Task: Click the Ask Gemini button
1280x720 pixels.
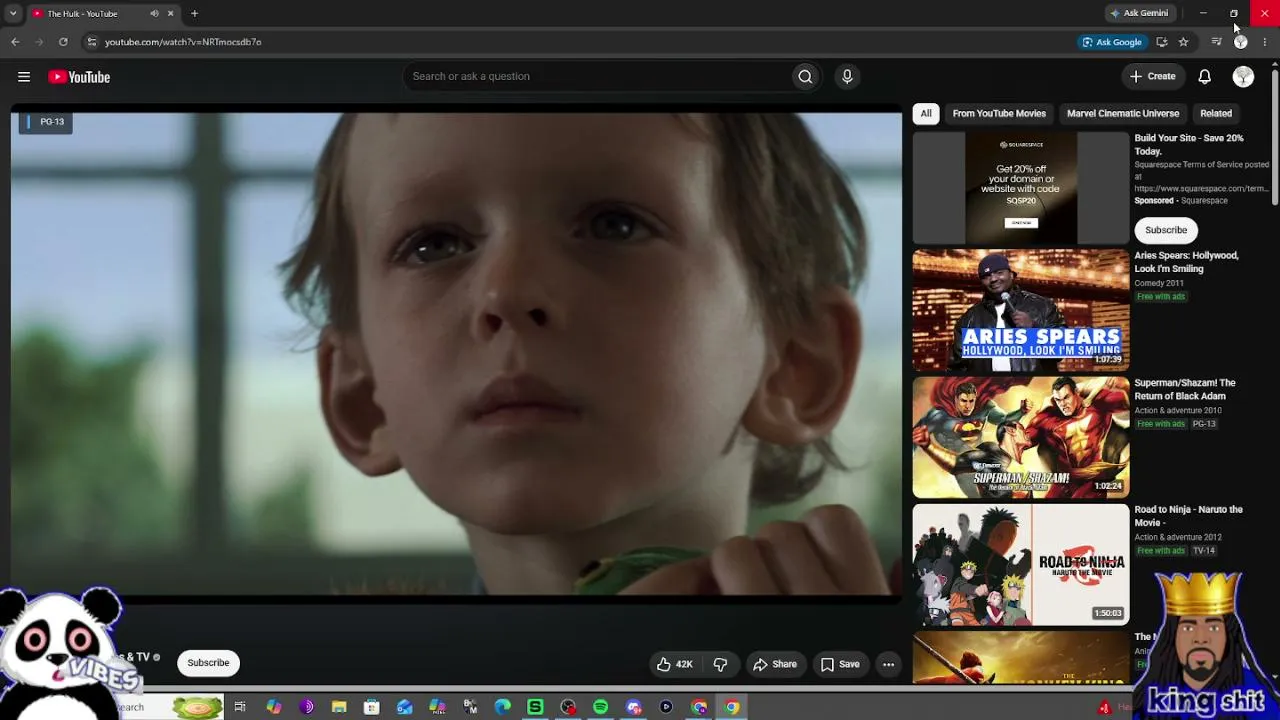Action: (1139, 13)
